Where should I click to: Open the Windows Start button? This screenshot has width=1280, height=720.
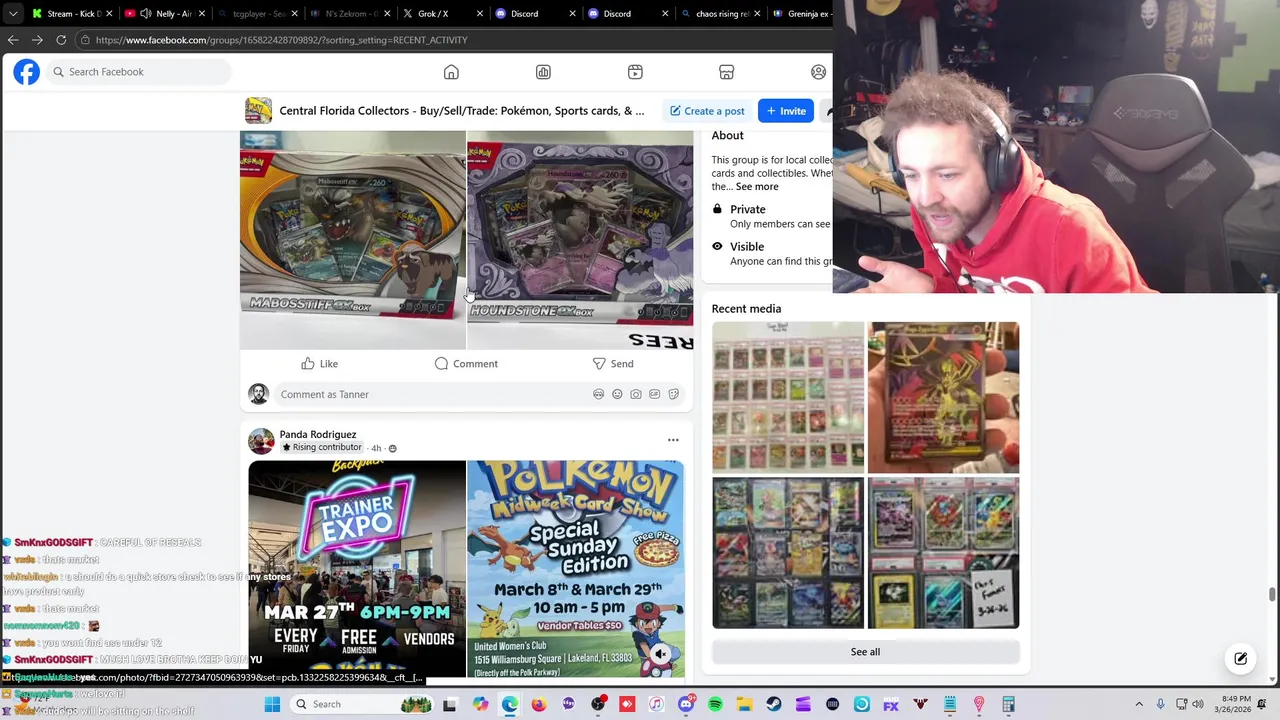tap(272, 704)
